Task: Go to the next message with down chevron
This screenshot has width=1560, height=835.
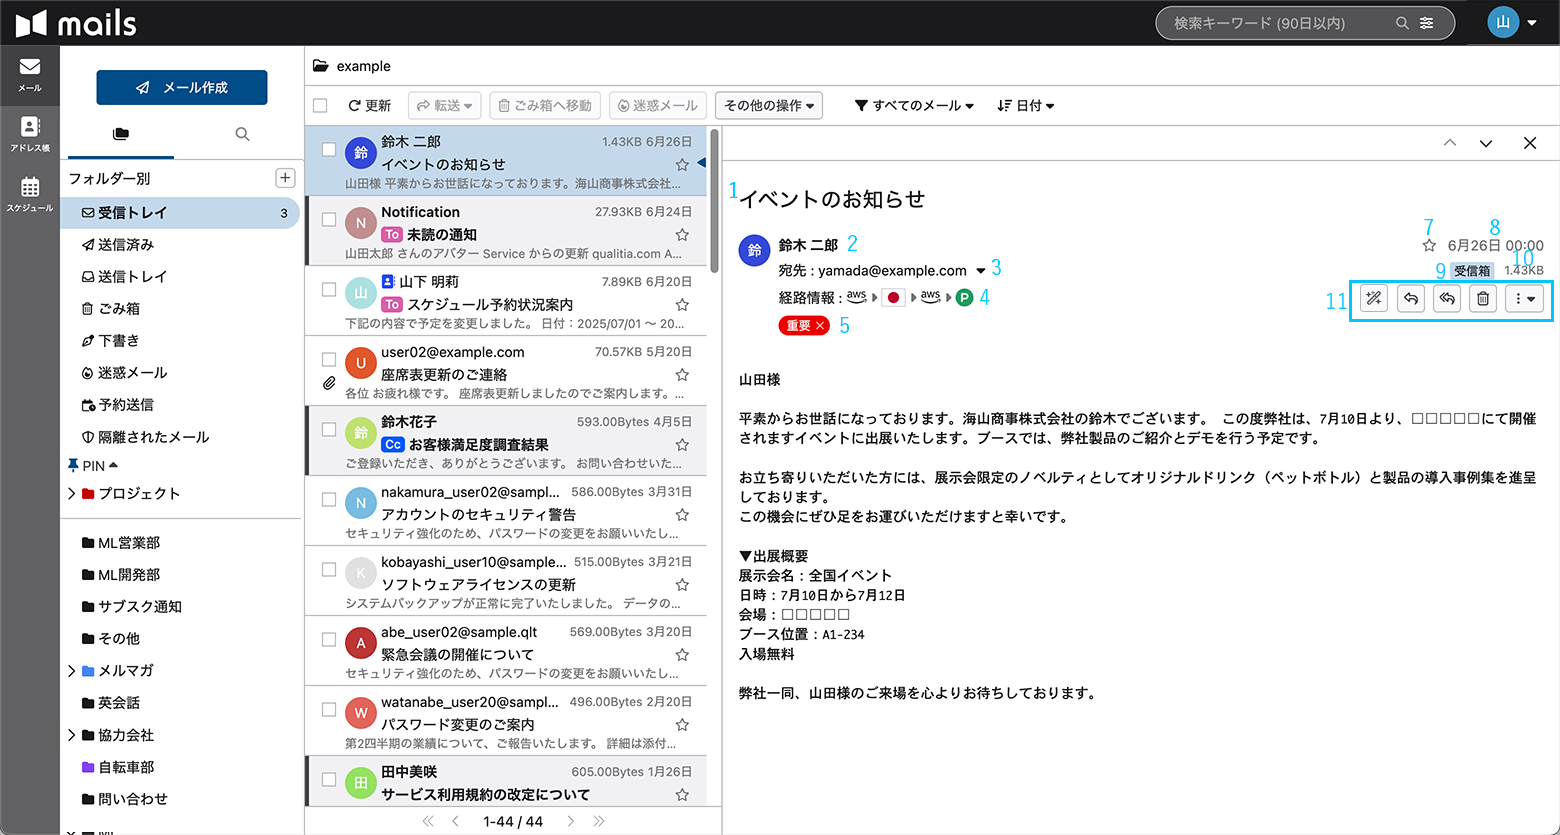Action: 1486,144
